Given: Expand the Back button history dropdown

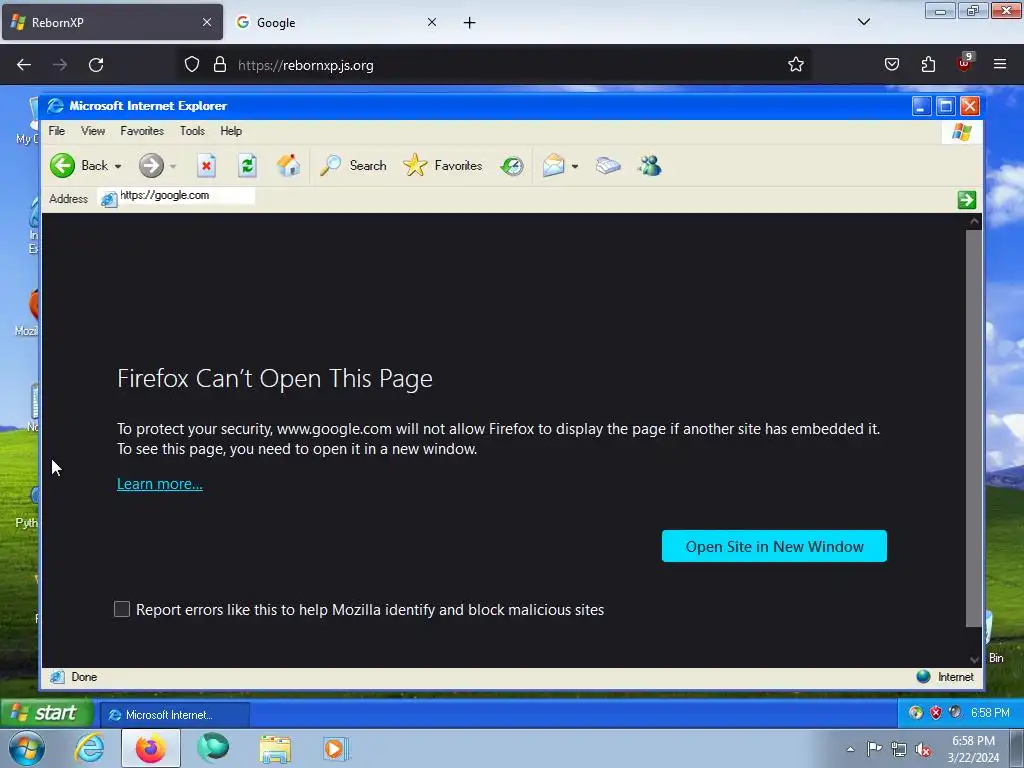Looking at the screenshot, I should (118, 167).
